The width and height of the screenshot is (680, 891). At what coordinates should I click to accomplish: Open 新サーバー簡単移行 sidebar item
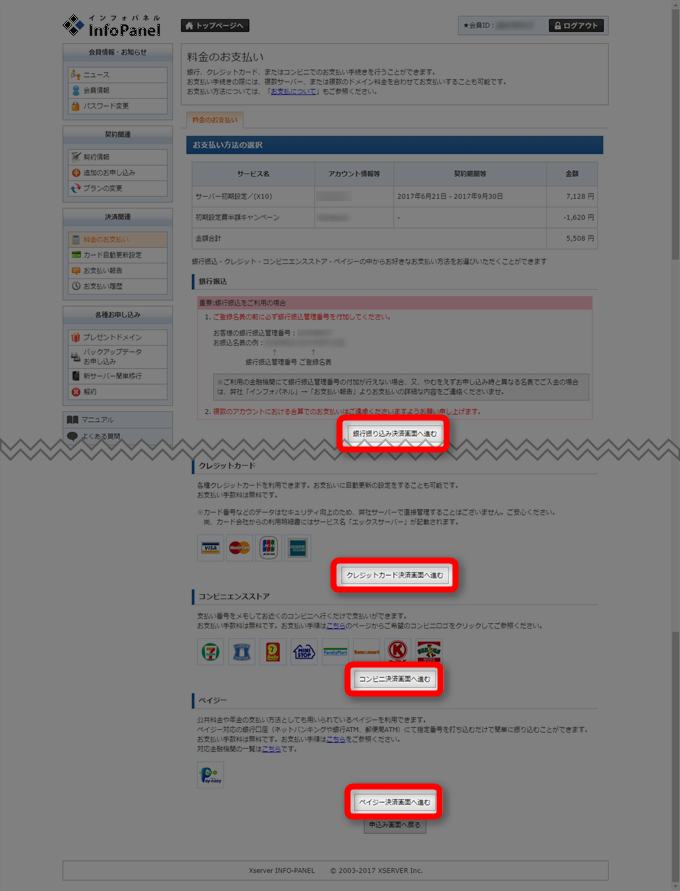click(118, 376)
